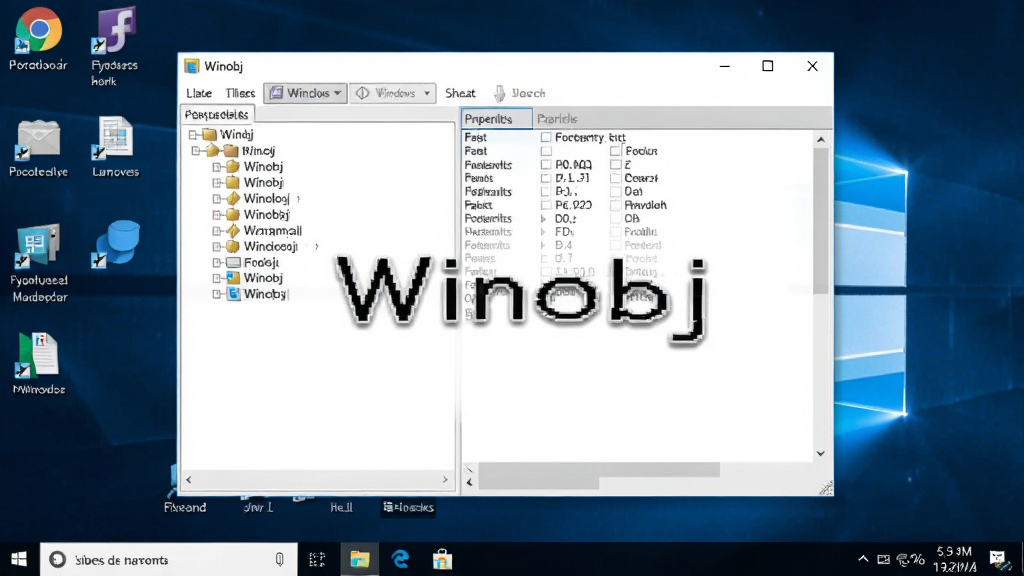Select the Pocotediye envelope desktop icon
This screenshot has width=1024, height=576.
[38, 140]
